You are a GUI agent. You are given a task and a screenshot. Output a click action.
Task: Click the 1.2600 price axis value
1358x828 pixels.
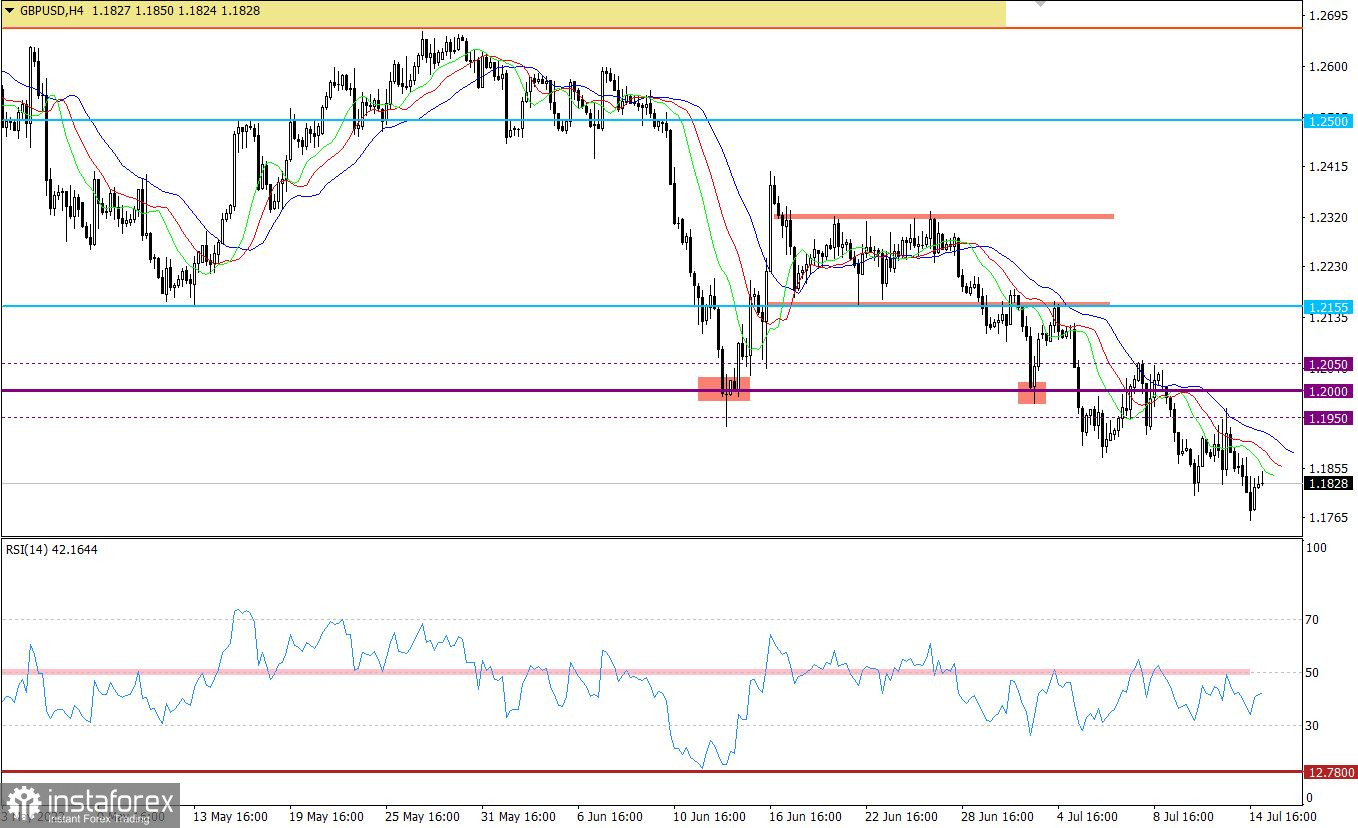pyautogui.click(x=1330, y=67)
